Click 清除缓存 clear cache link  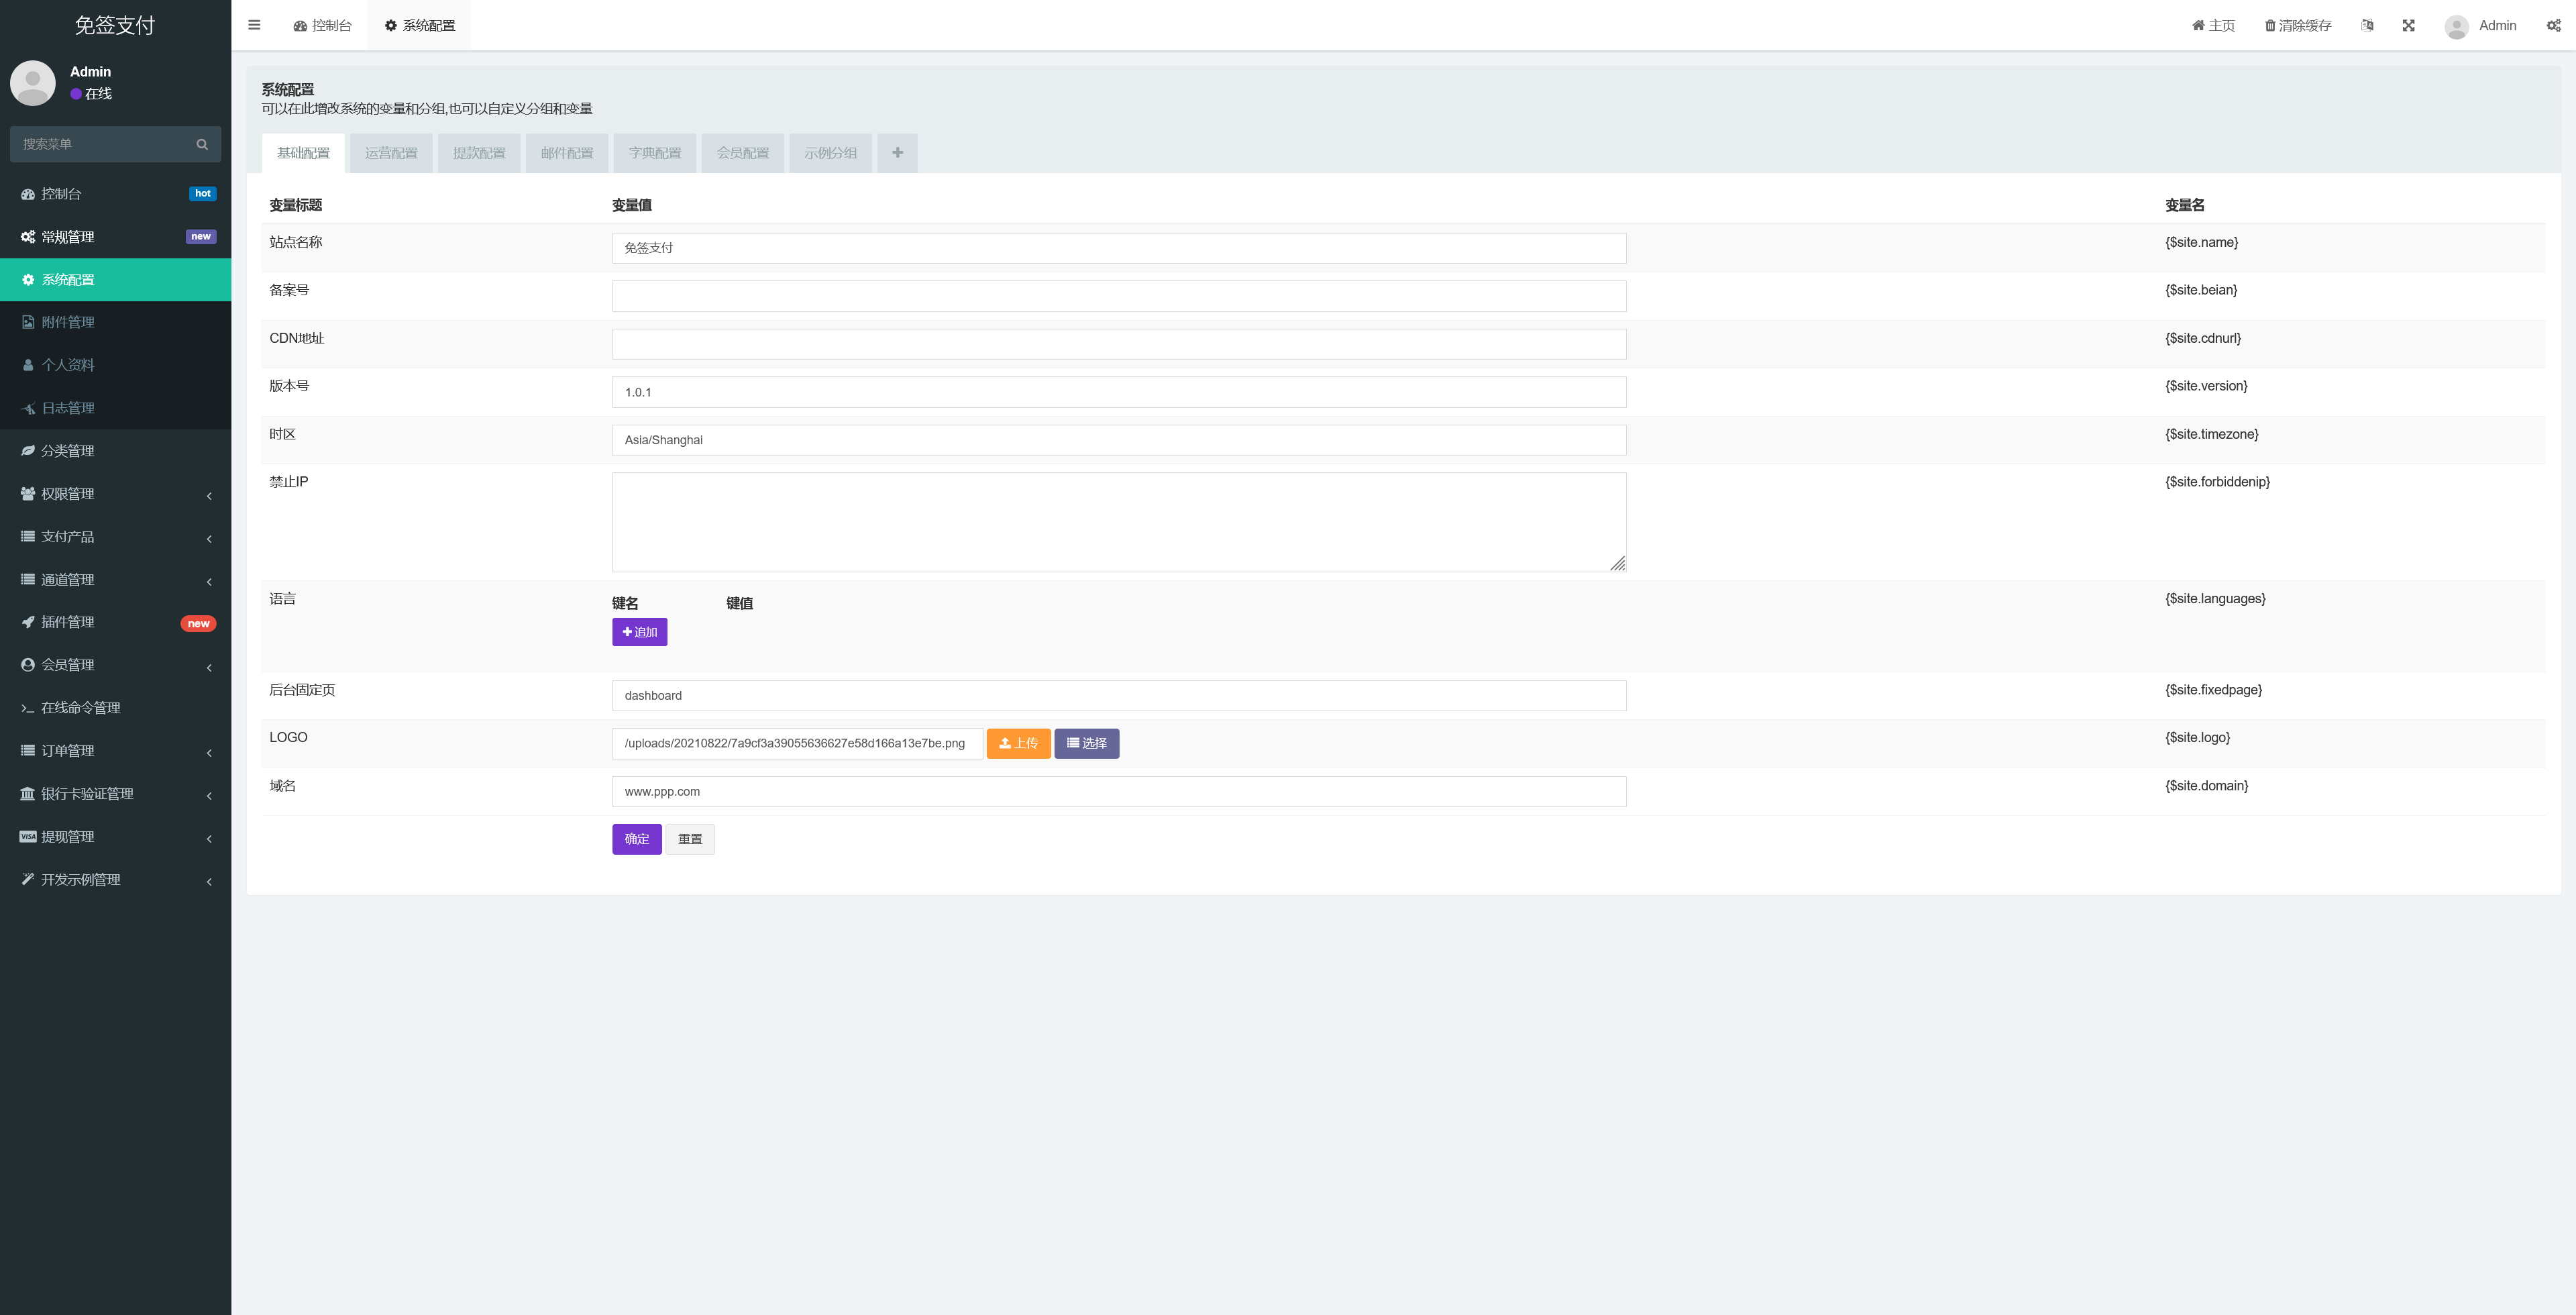tap(2297, 25)
